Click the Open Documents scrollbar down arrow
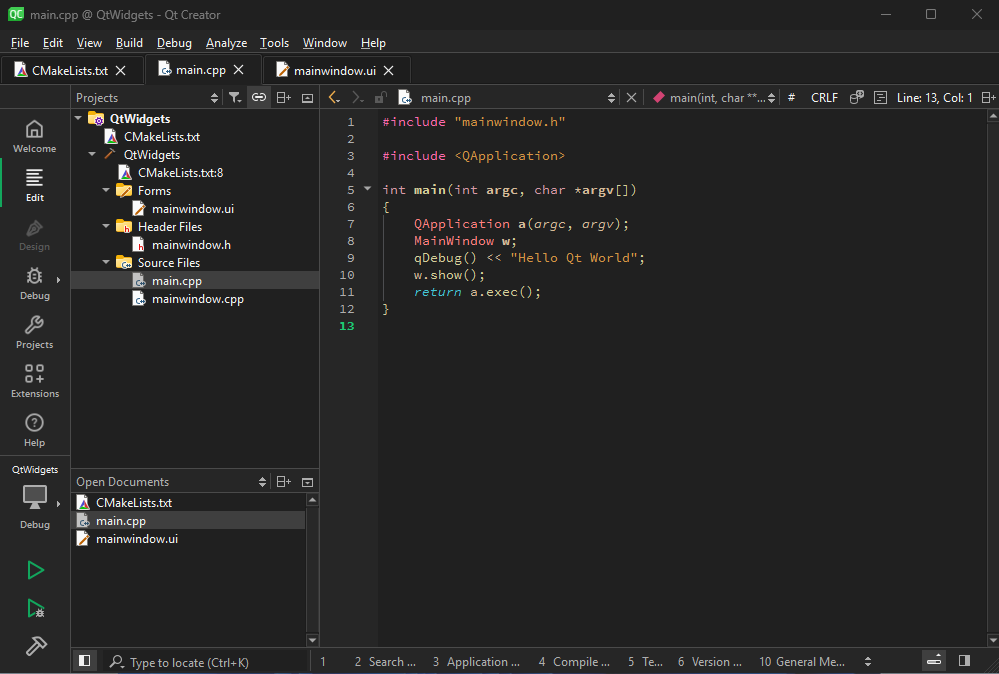This screenshot has height=674, width=999. 312,640
